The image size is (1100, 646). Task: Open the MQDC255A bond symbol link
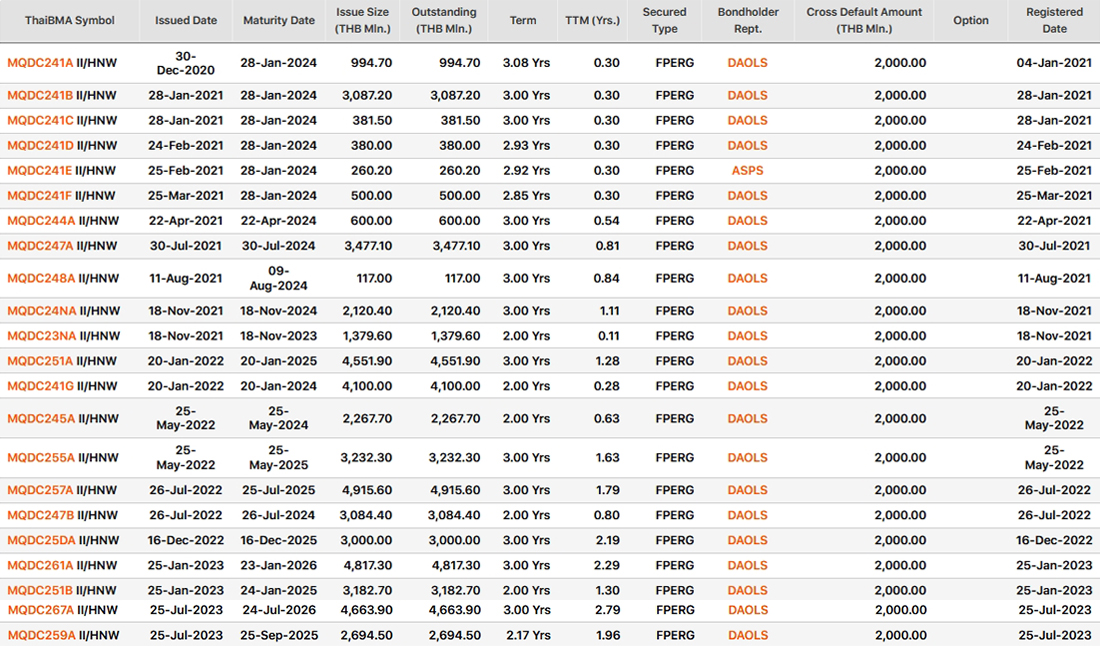(41, 458)
